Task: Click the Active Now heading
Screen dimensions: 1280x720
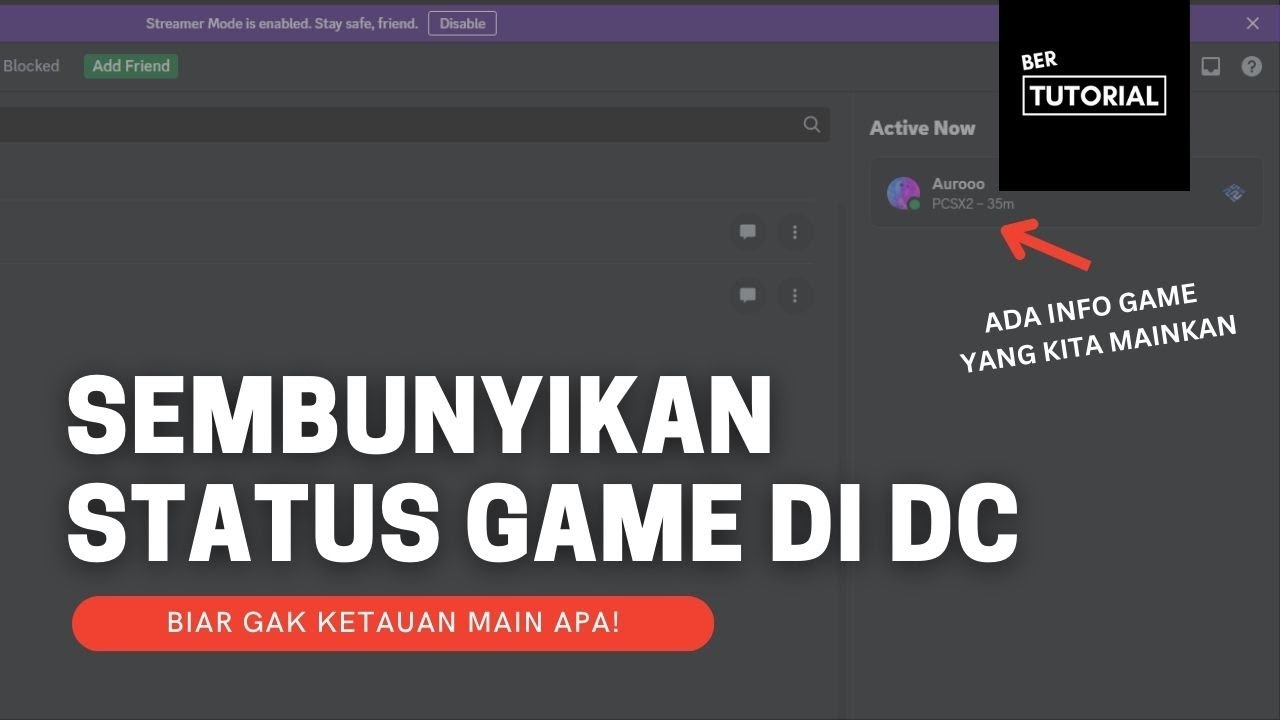Action: pos(922,128)
